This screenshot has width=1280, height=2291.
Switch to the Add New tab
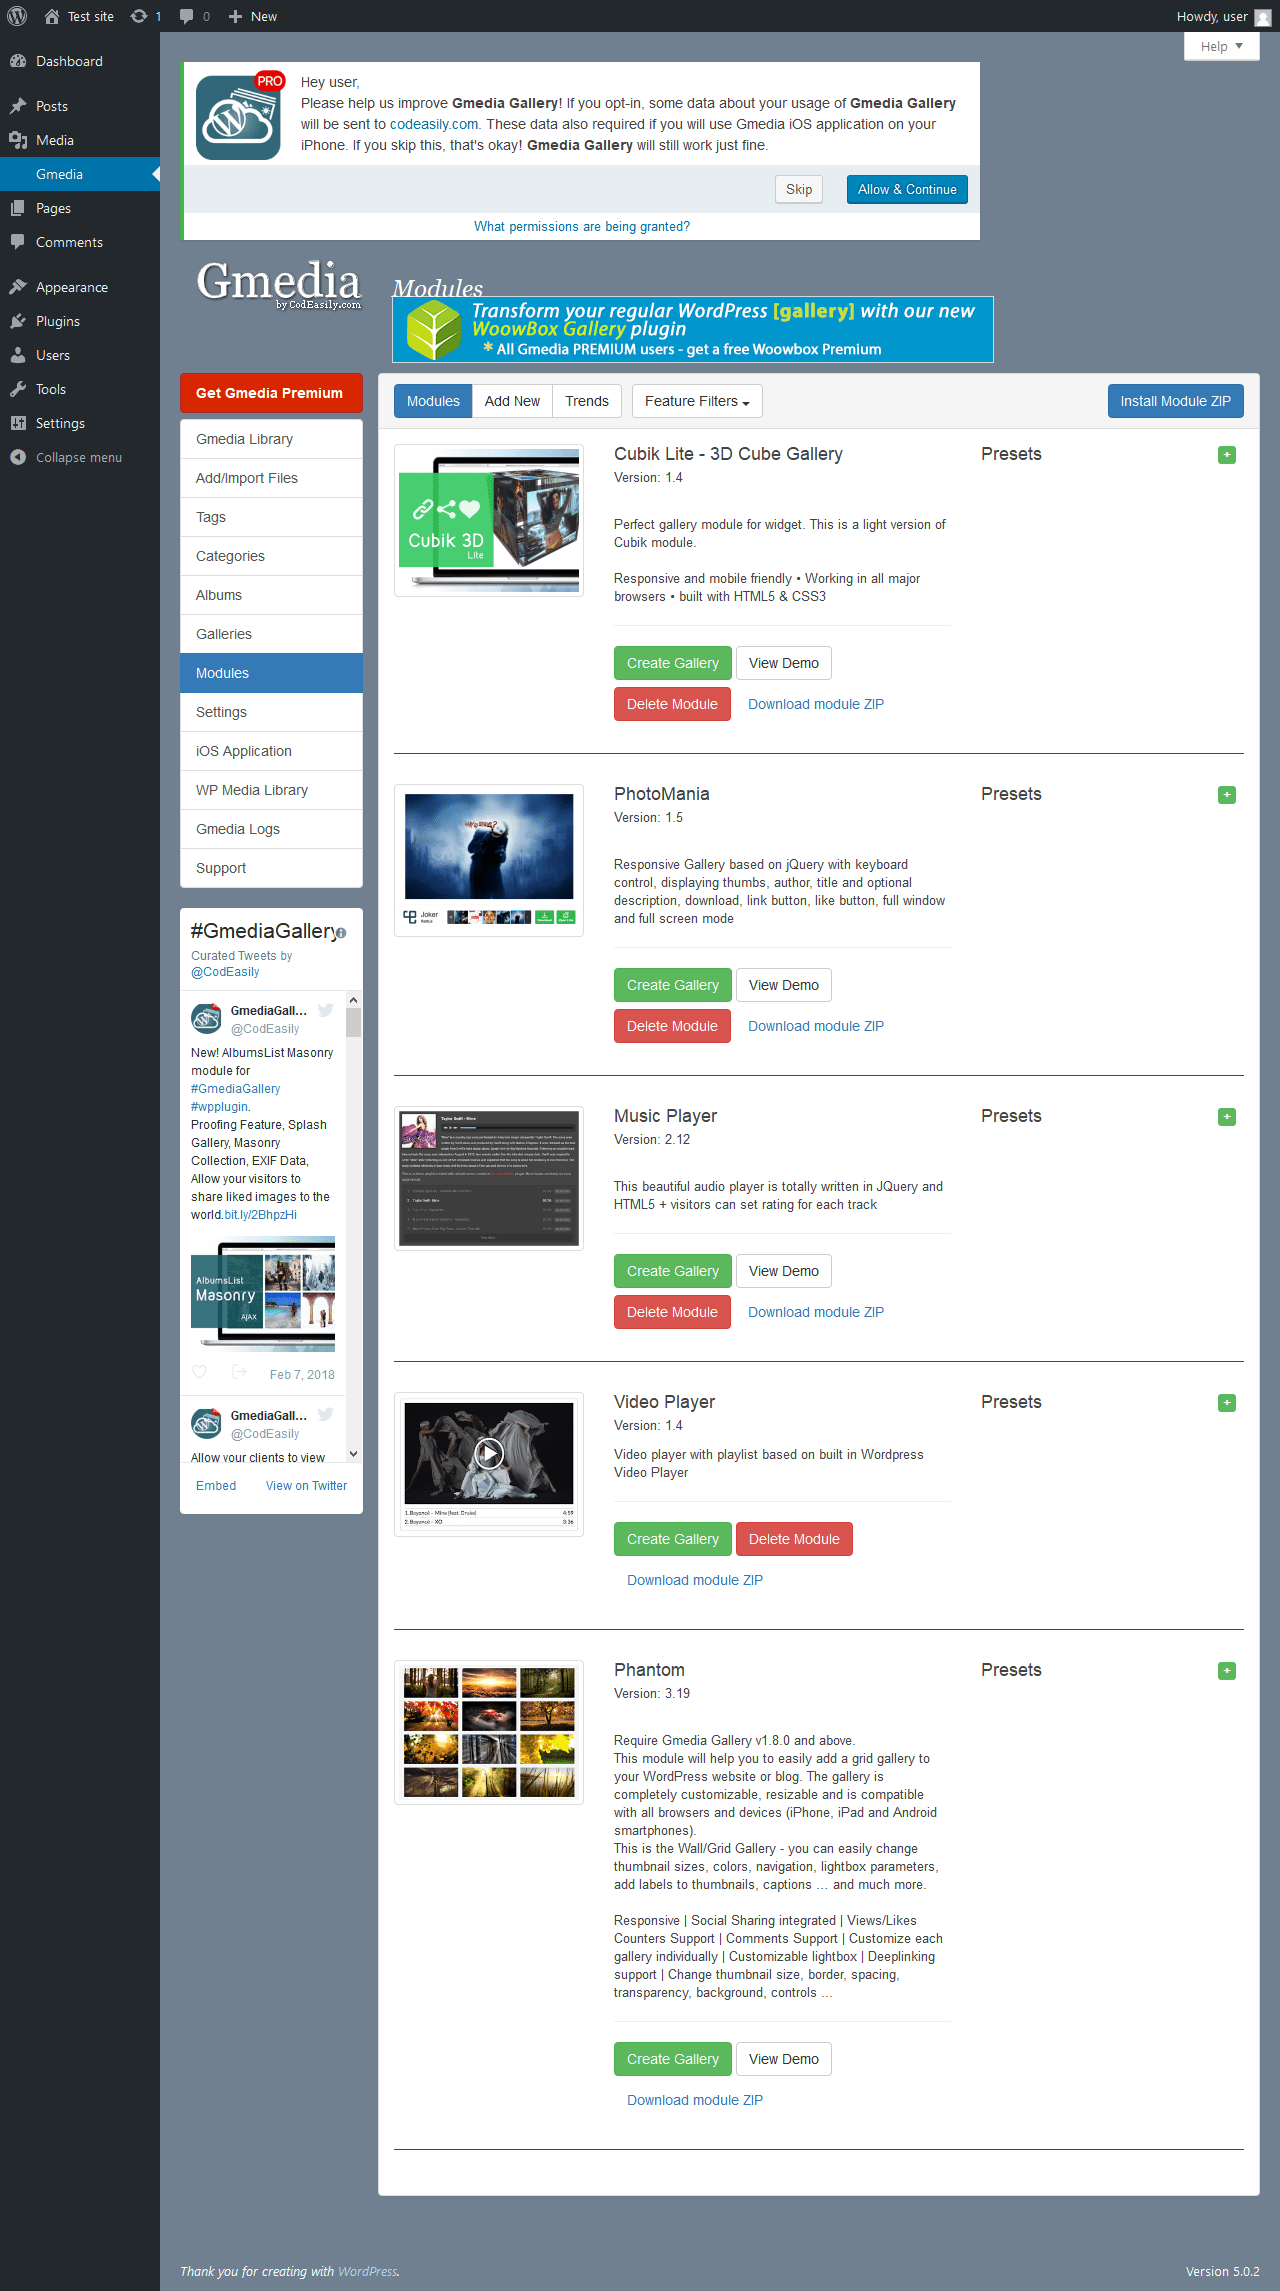(x=512, y=401)
